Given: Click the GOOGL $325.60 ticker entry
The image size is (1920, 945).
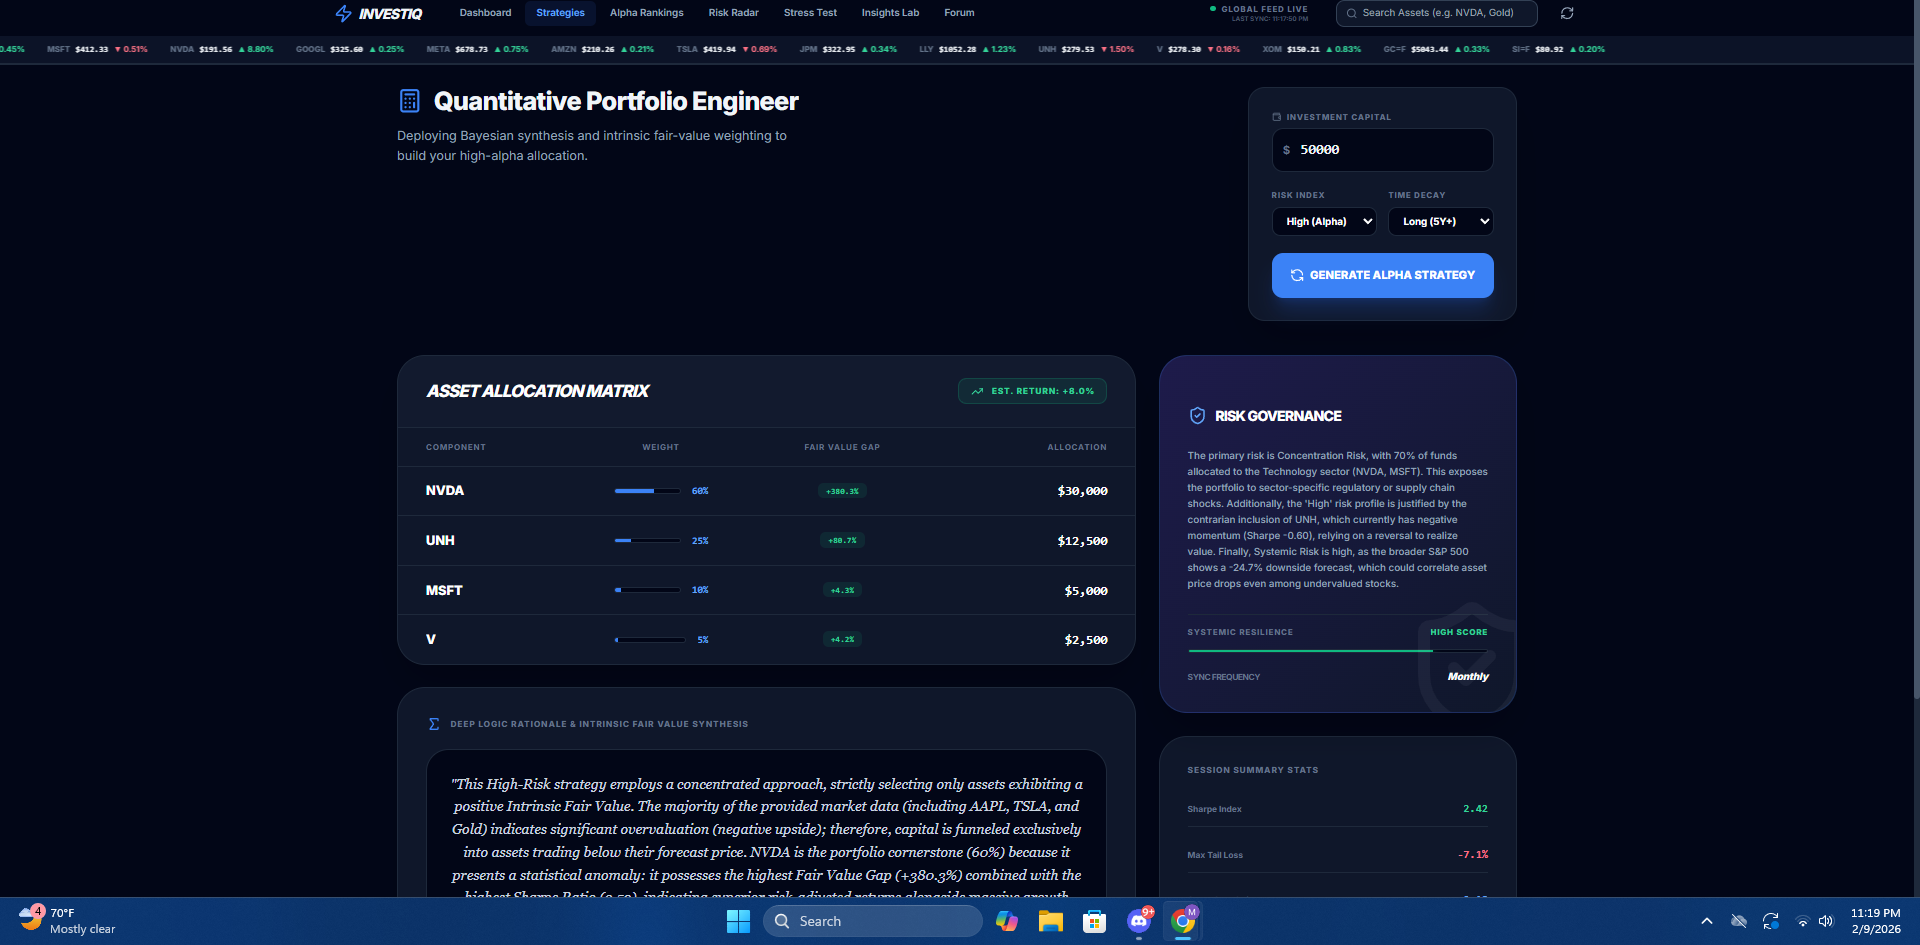Looking at the screenshot, I should pos(350,49).
